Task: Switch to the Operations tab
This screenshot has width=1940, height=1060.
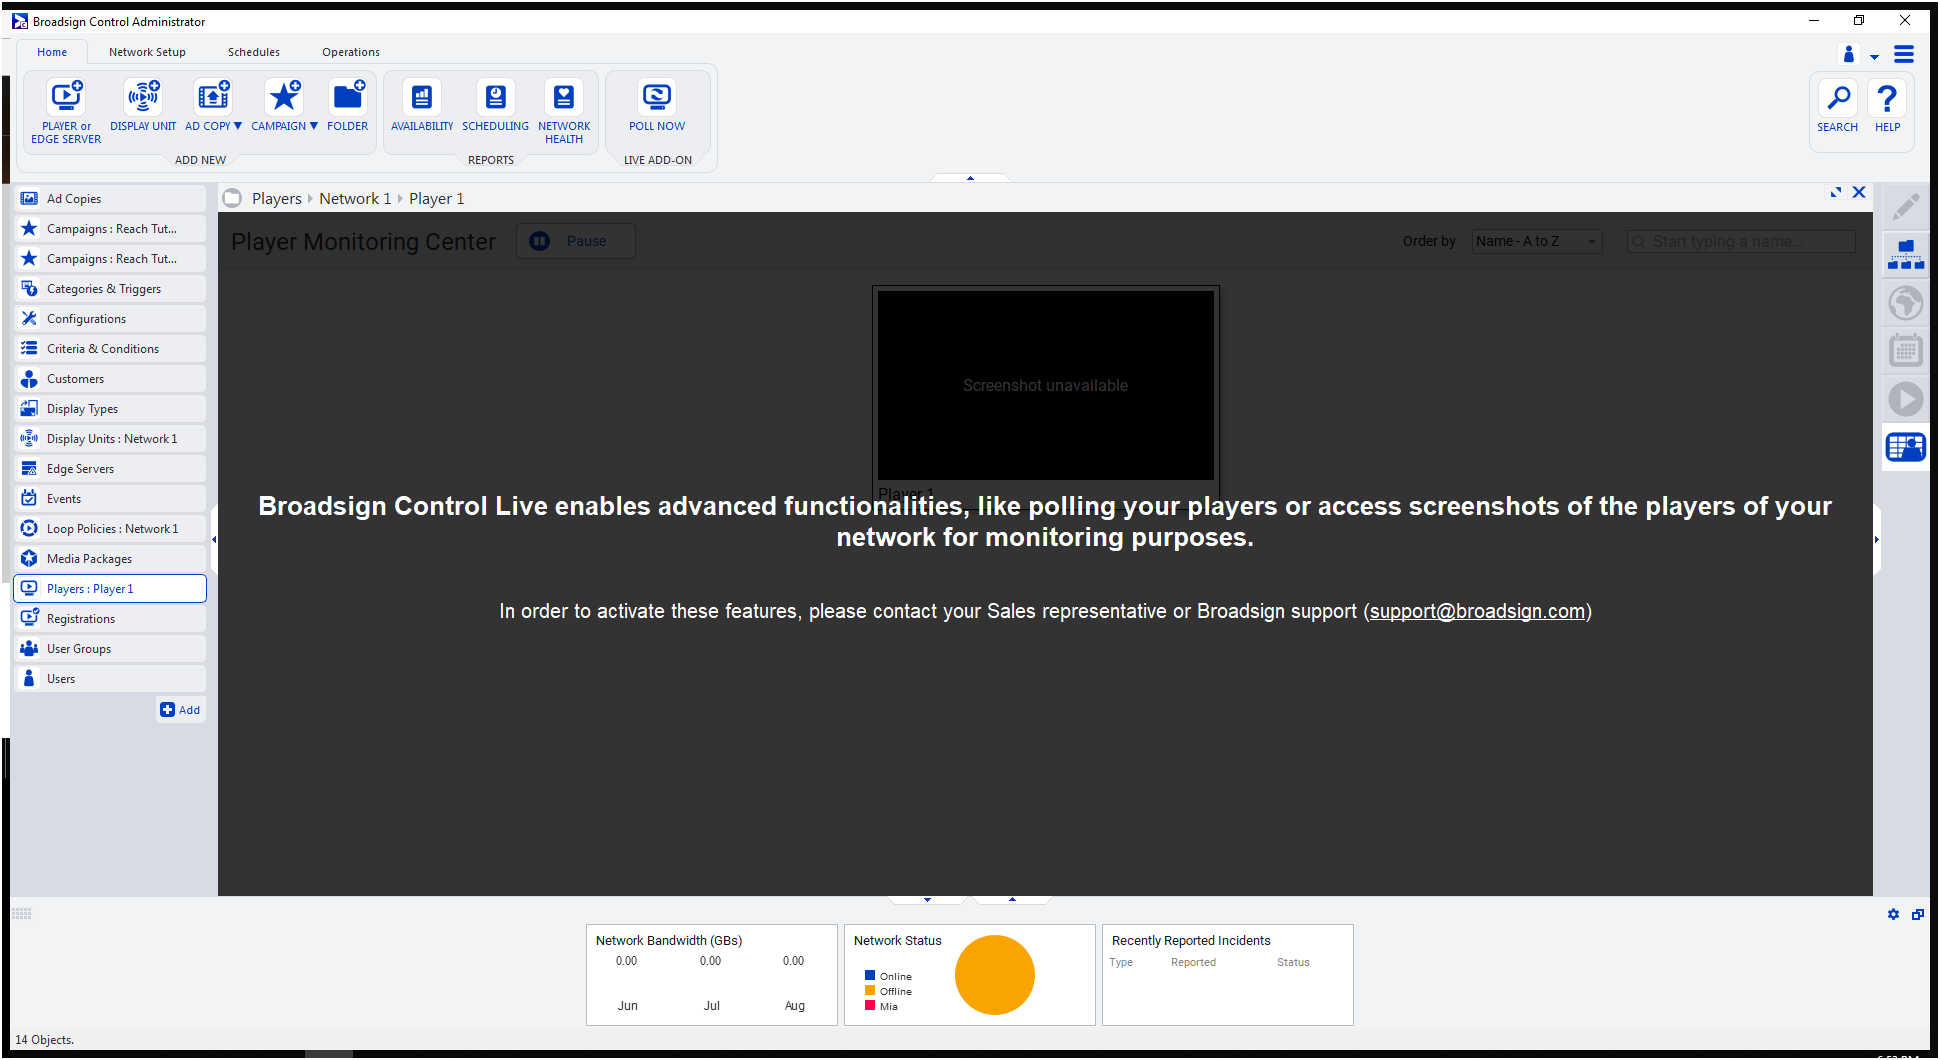Action: tap(351, 52)
